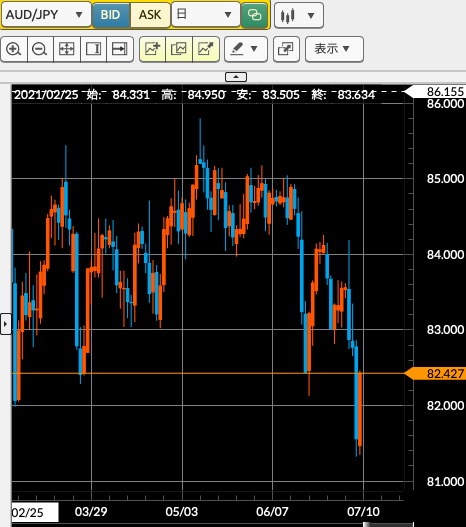Image resolution: width=466 pixels, height=527 pixels.
Task: Click the 83.000 price axis label
Action: (x=445, y=330)
